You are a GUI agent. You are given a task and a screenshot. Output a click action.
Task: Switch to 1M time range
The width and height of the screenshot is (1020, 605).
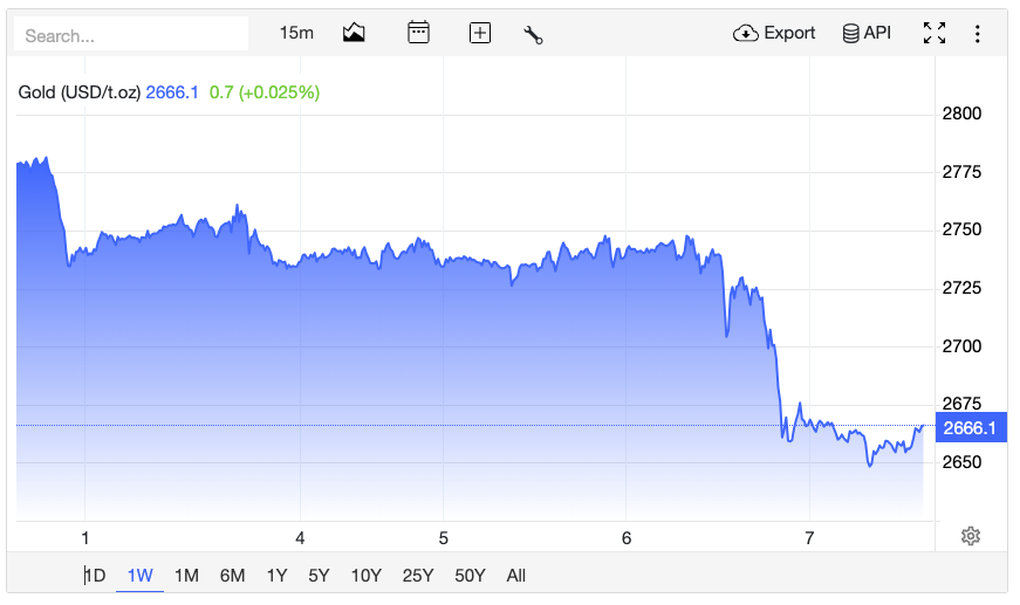click(x=186, y=575)
